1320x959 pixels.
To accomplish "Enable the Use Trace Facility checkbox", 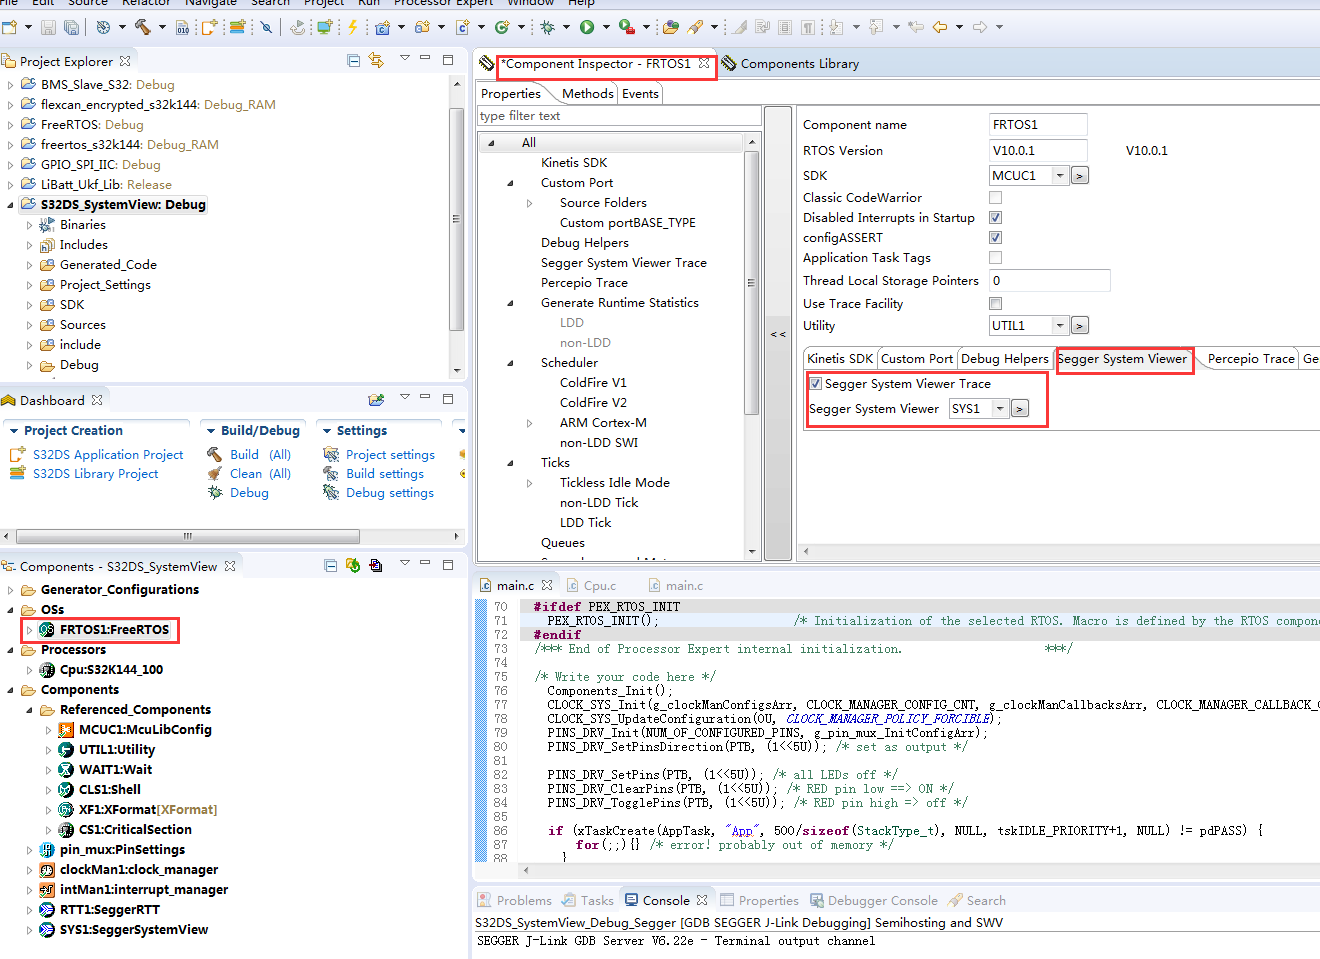I will (995, 304).
